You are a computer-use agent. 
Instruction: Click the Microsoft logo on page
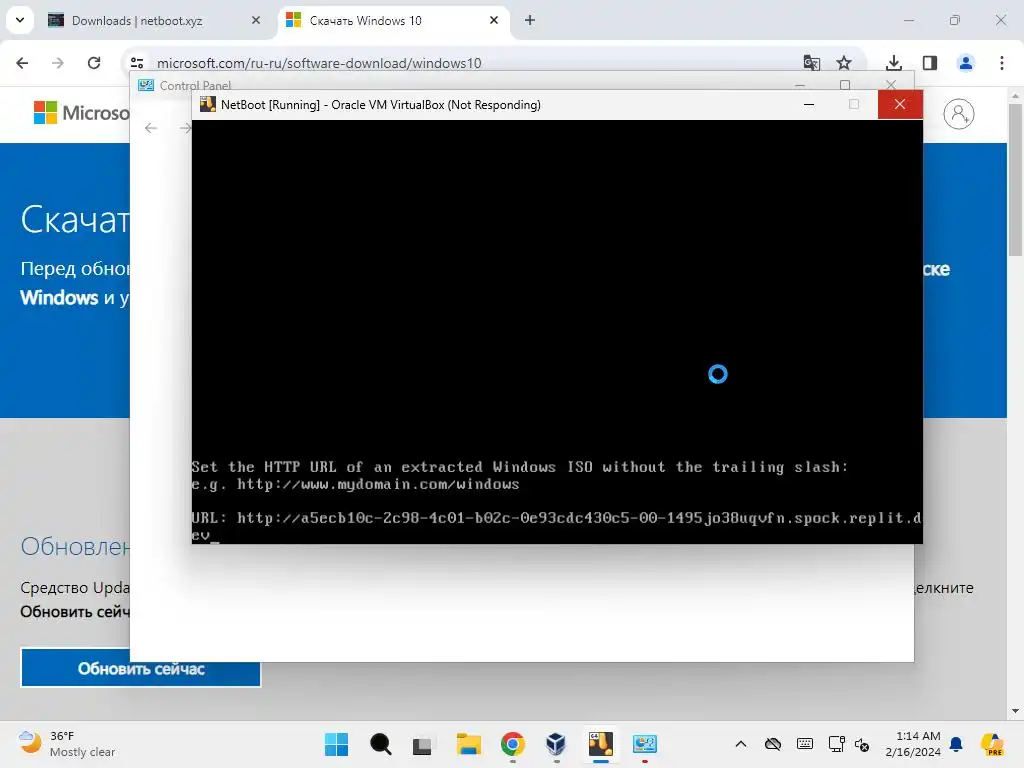(81, 112)
